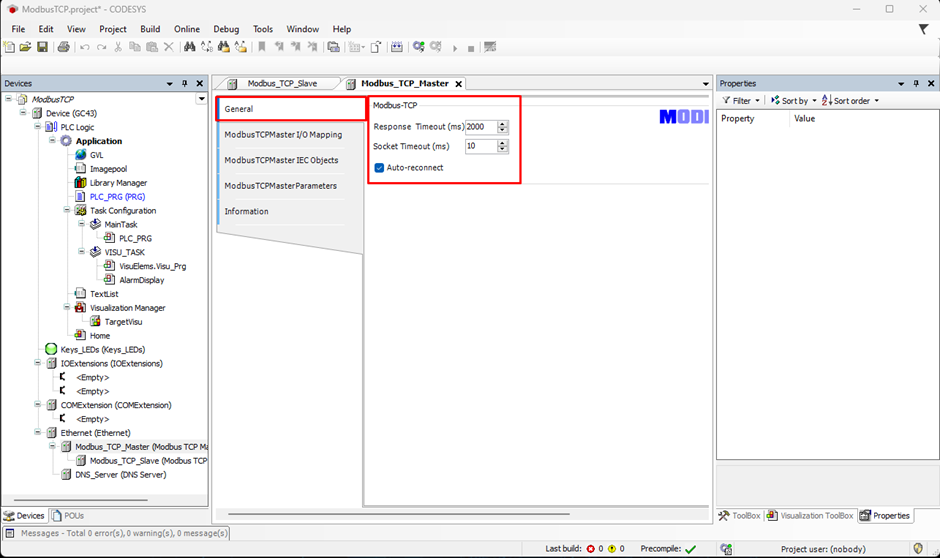Screen dimensions: 940x558
Task: Decrease Socket Timeout with down arrow
Action: (x=502, y=149)
